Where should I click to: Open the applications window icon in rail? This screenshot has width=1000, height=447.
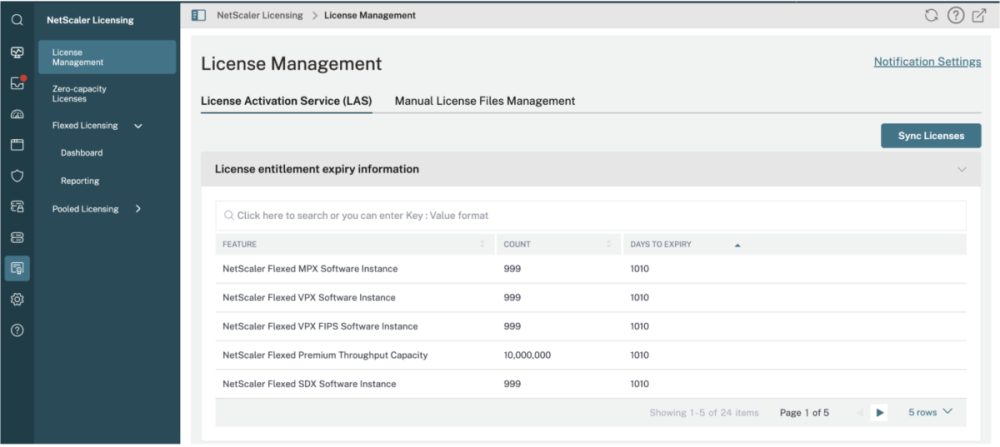(x=17, y=145)
